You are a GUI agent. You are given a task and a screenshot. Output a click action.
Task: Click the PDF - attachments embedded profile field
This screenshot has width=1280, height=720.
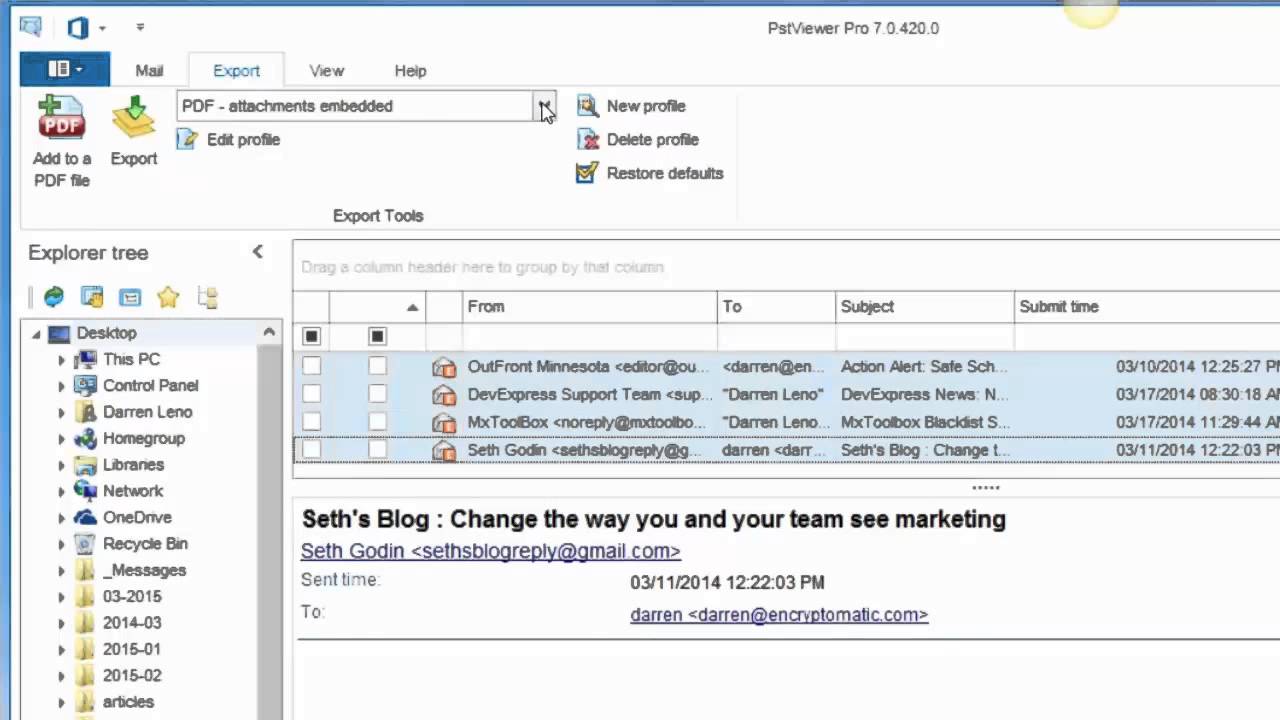[x=355, y=106]
